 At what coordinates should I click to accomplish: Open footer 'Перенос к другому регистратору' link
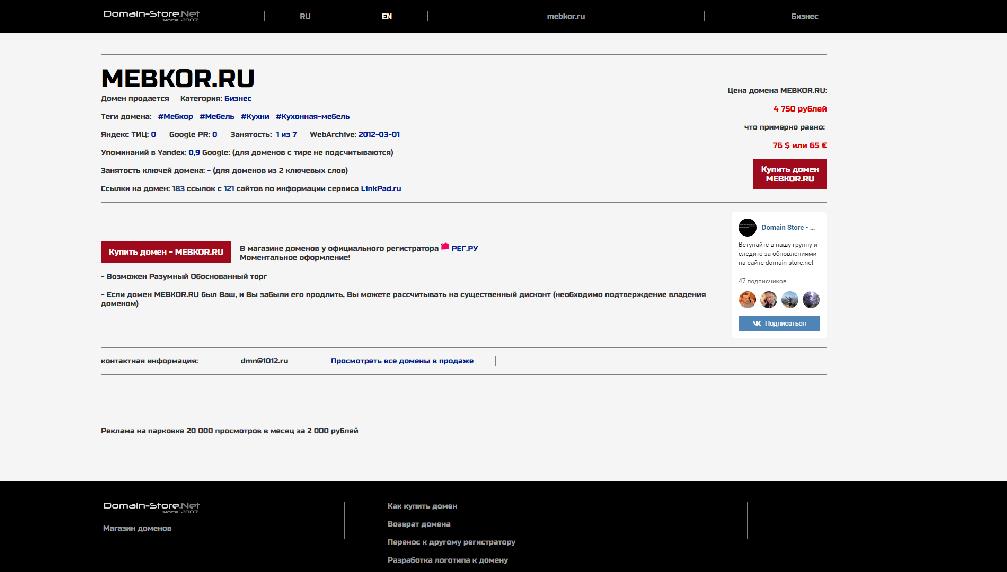pos(451,542)
